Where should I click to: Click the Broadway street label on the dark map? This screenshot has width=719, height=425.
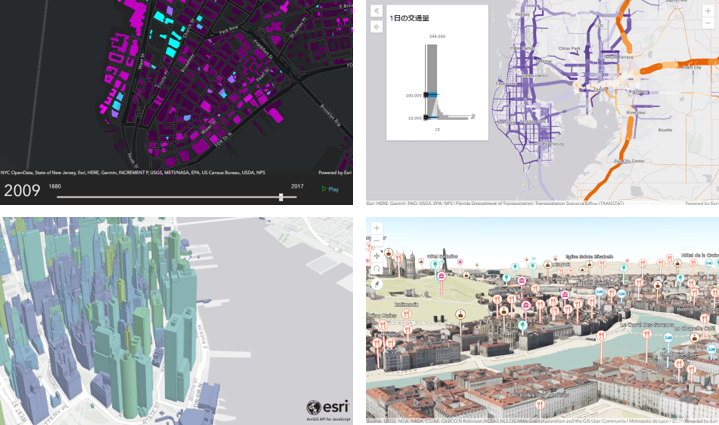tap(188, 63)
